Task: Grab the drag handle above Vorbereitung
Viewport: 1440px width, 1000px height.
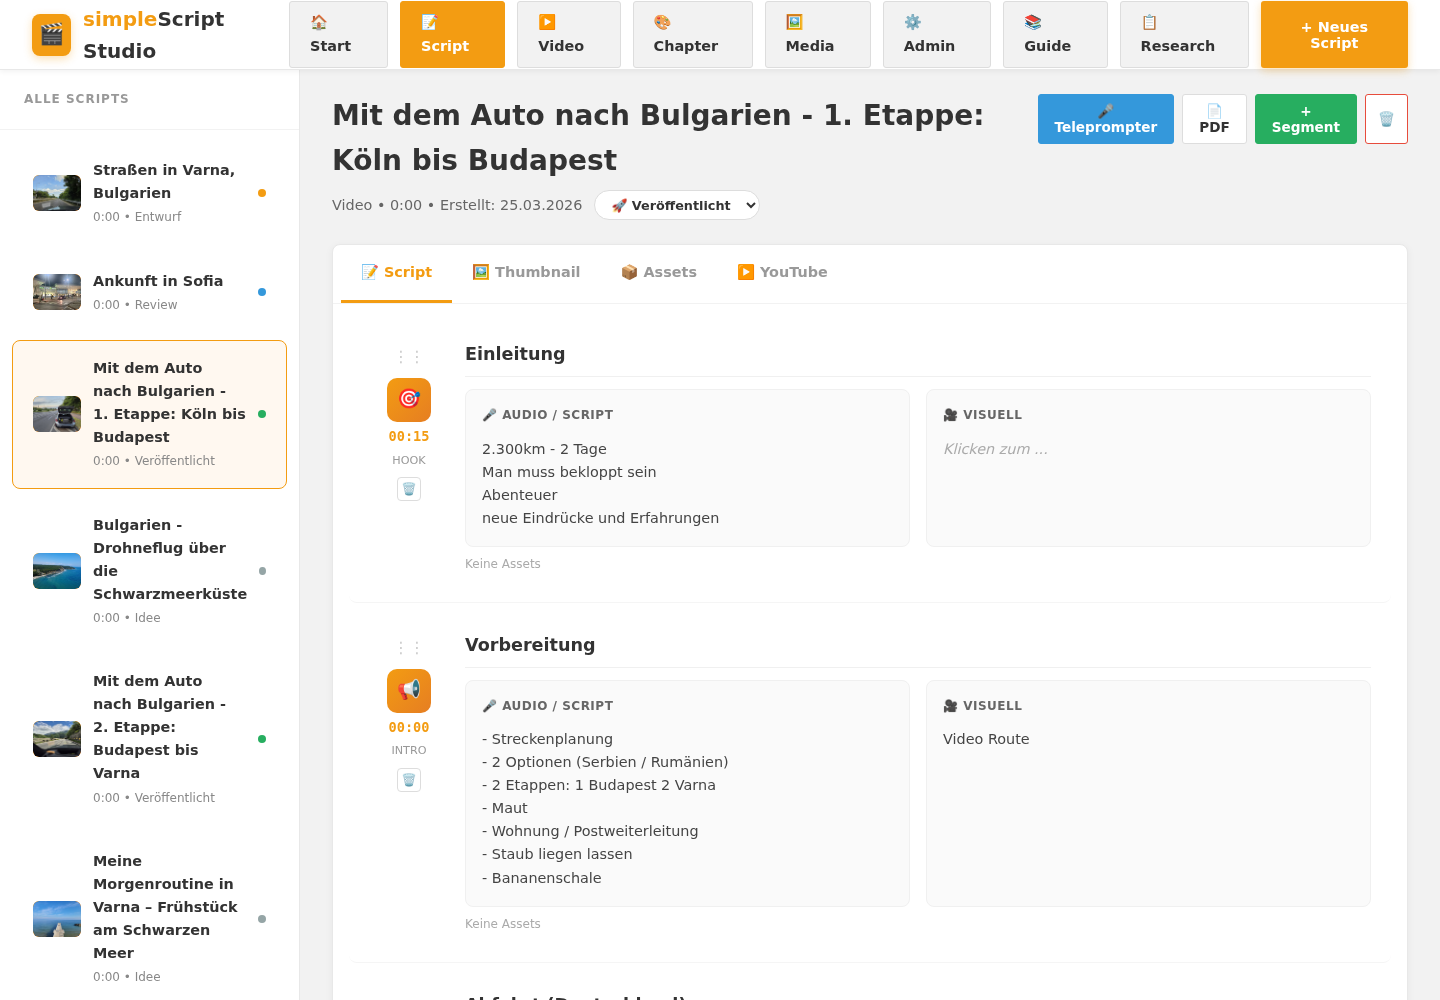Action: [409, 648]
